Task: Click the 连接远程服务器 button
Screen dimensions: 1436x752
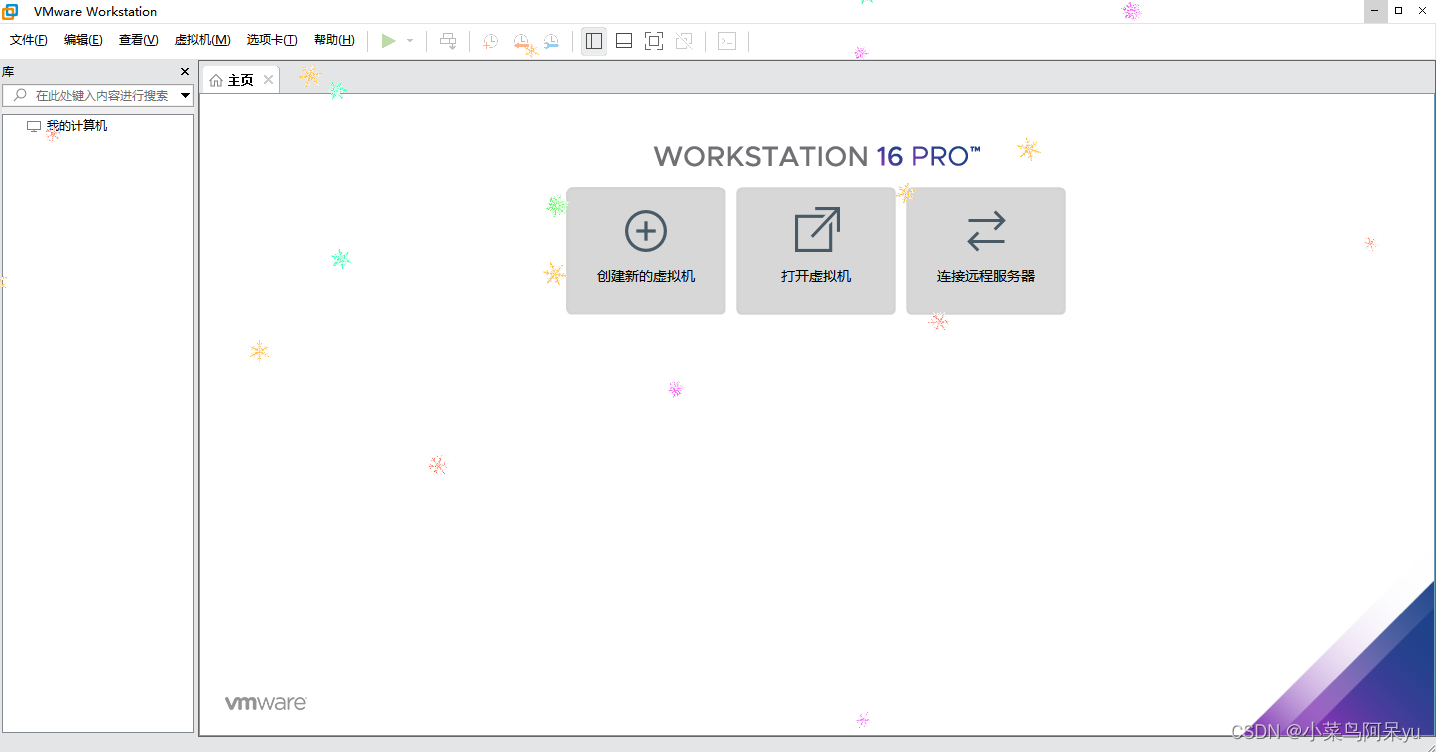Action: pyautogui.click(x=986, y=251)
